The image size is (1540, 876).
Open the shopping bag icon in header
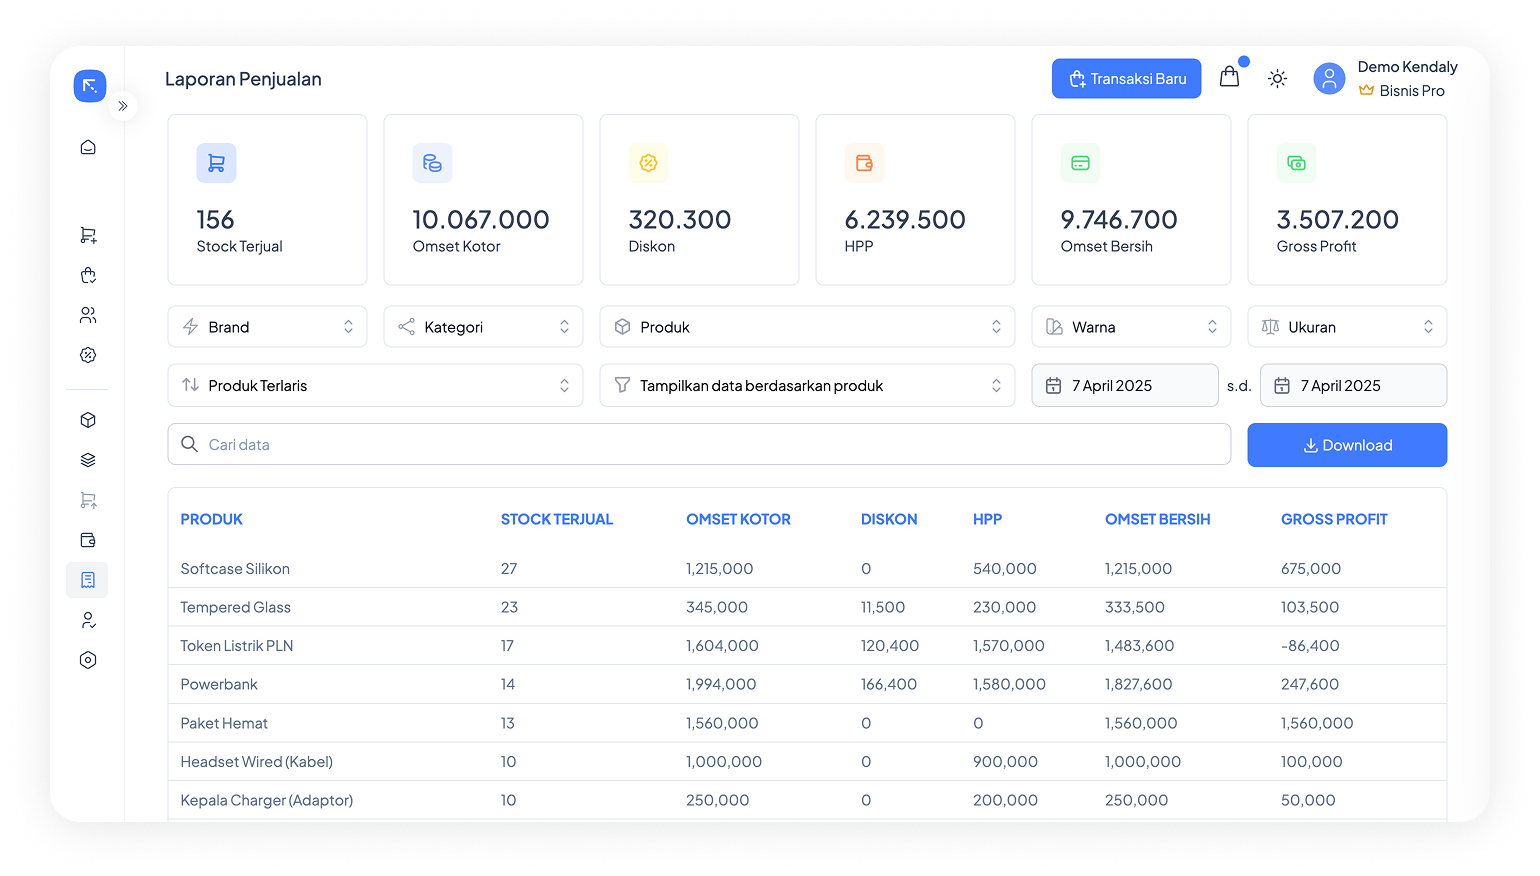coord(1229,77)
